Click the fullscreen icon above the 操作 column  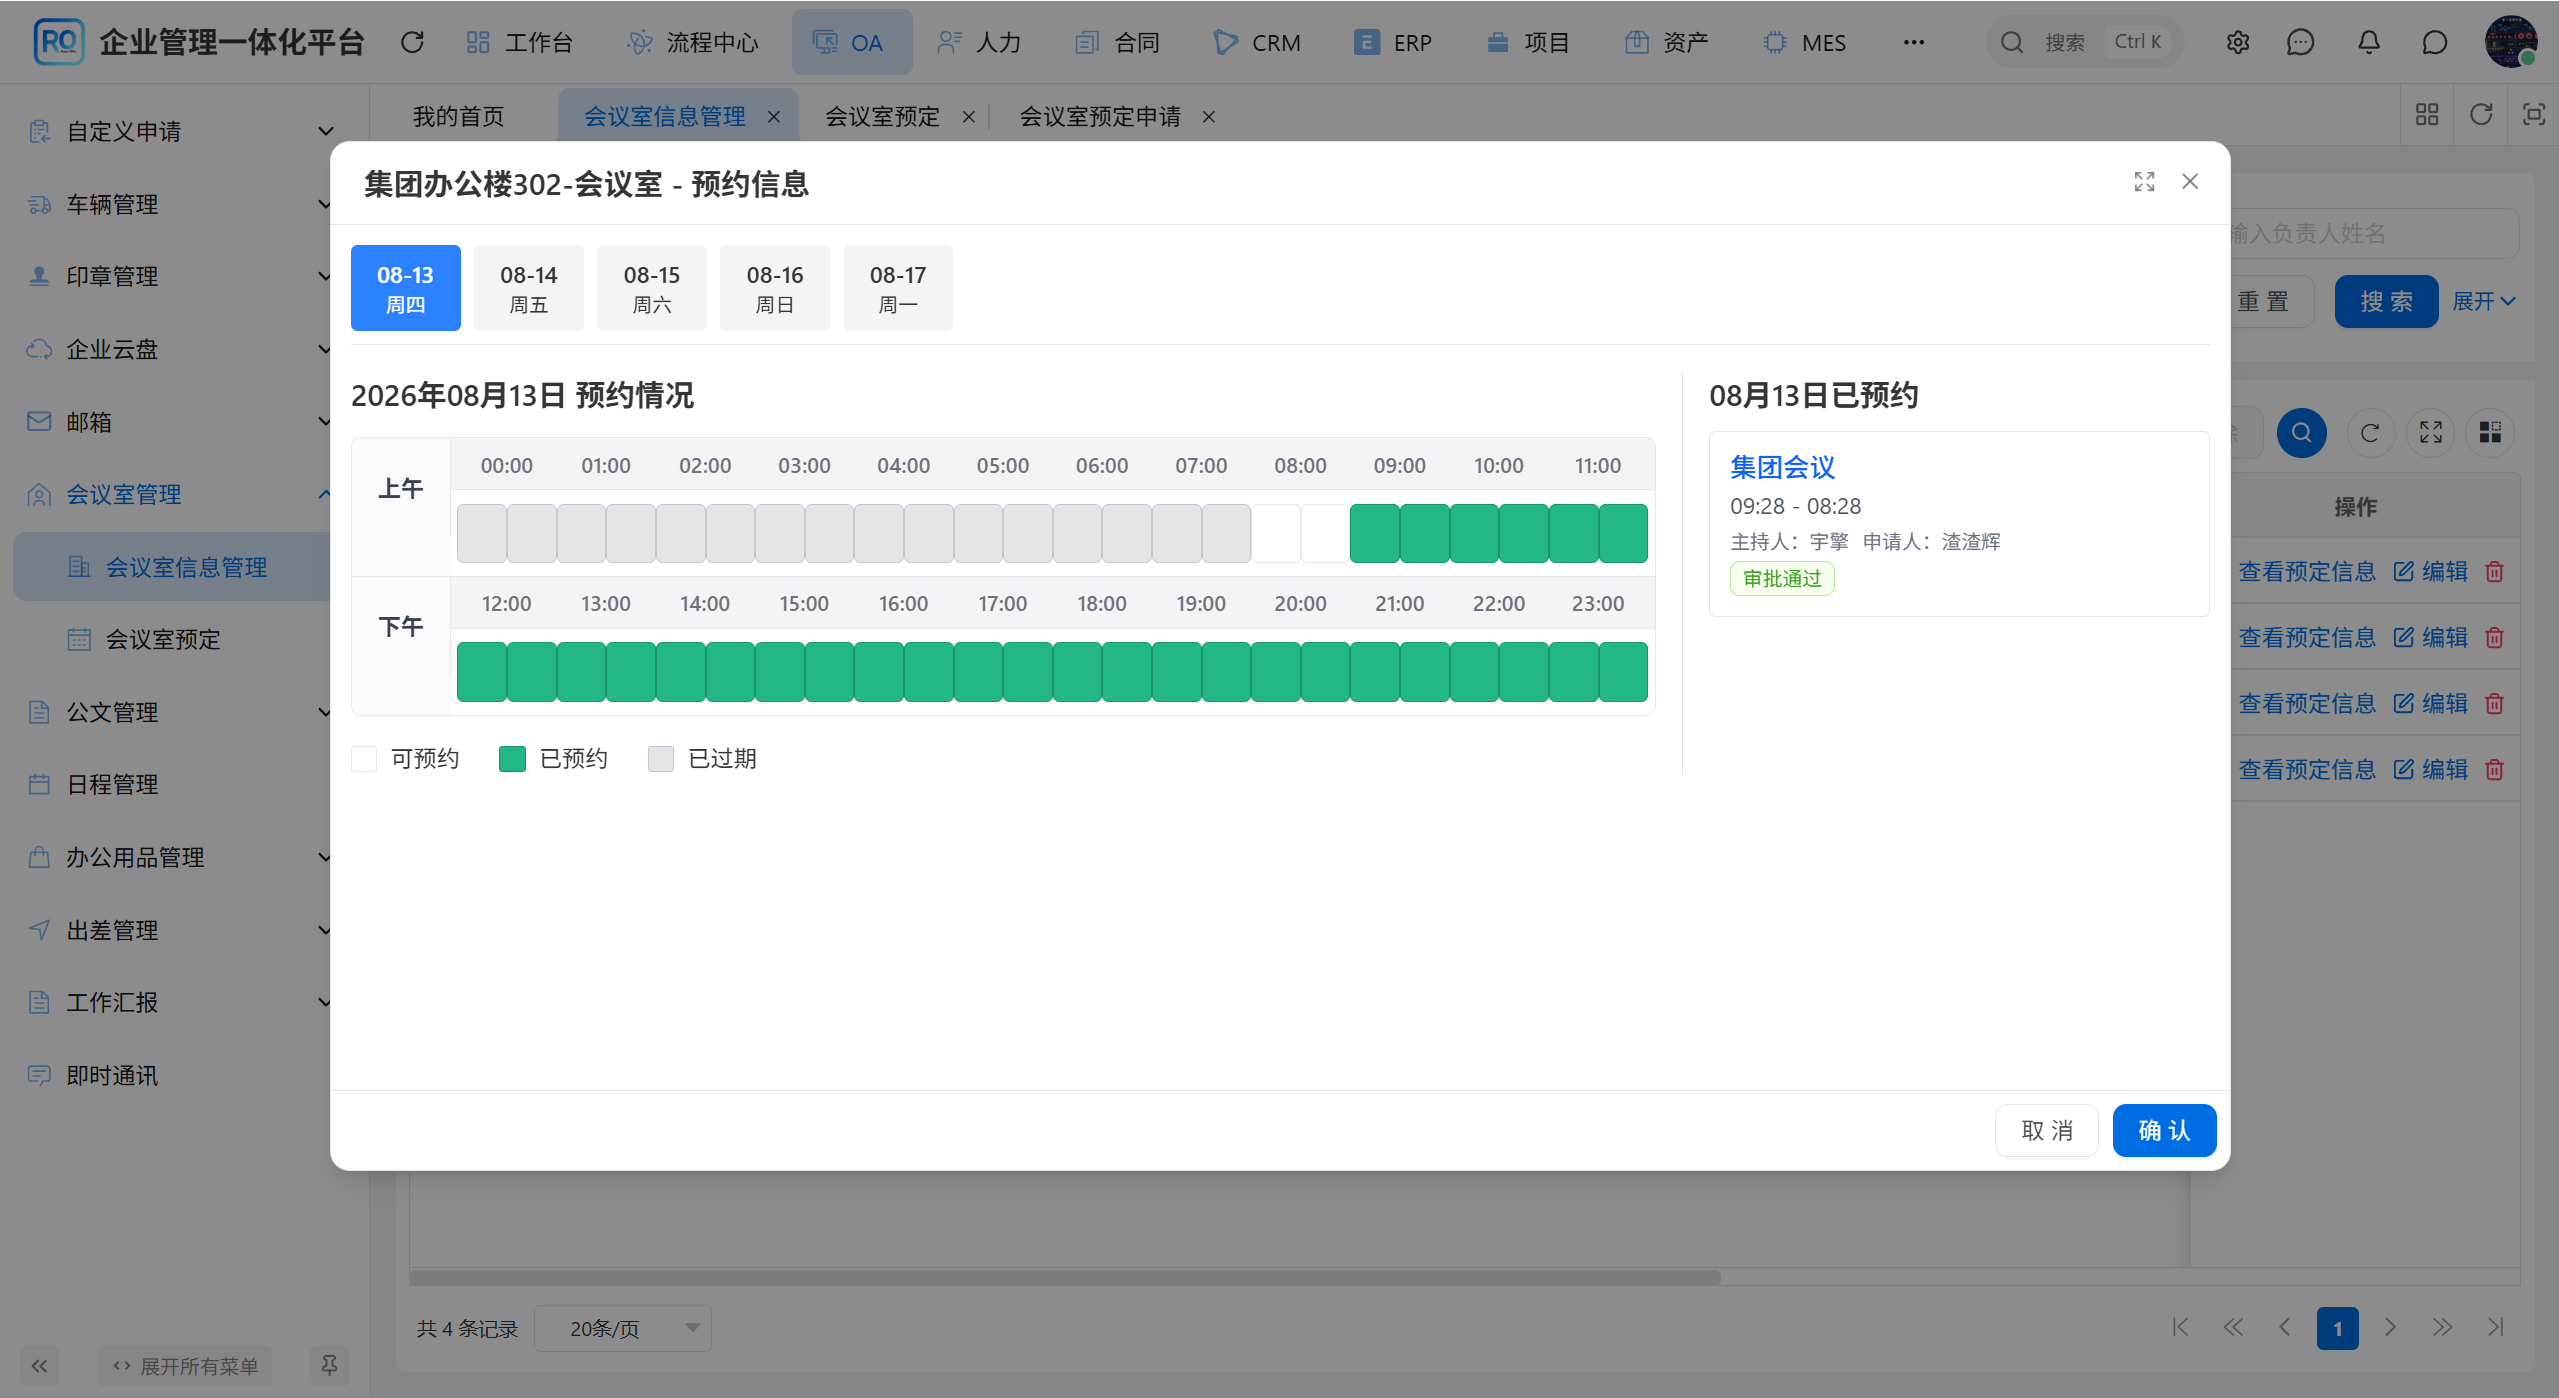click(x=2431, y=433)
